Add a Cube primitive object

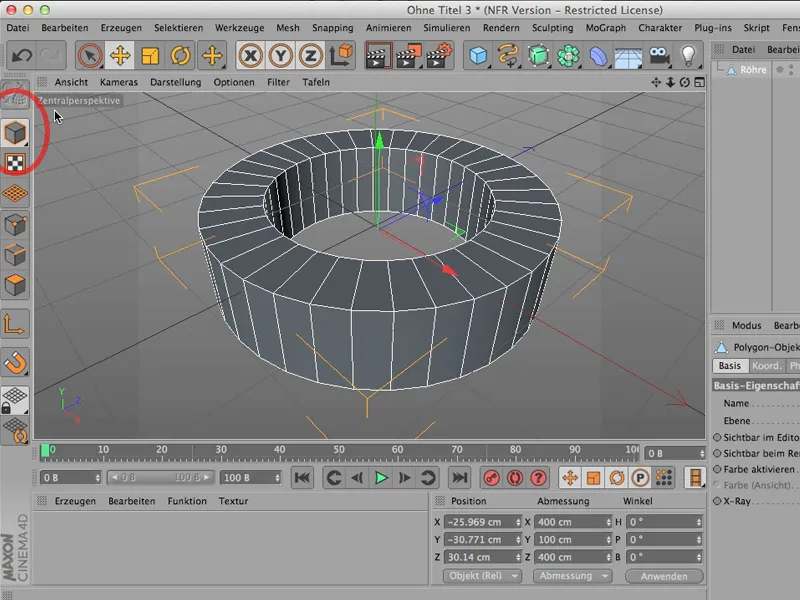point(479,56)
